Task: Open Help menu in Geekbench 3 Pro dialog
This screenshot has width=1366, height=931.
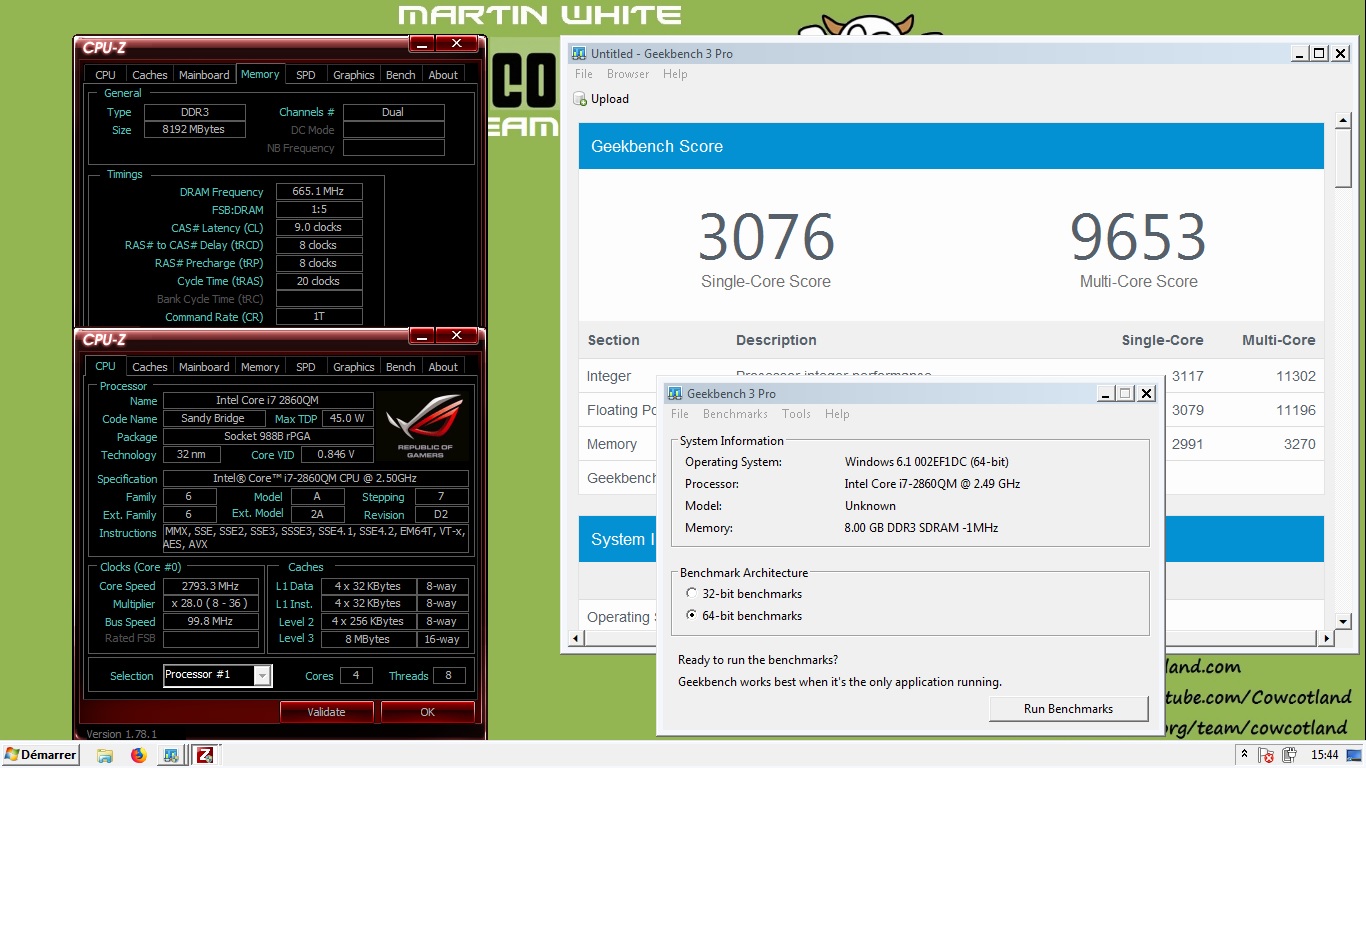Action: 837,414
